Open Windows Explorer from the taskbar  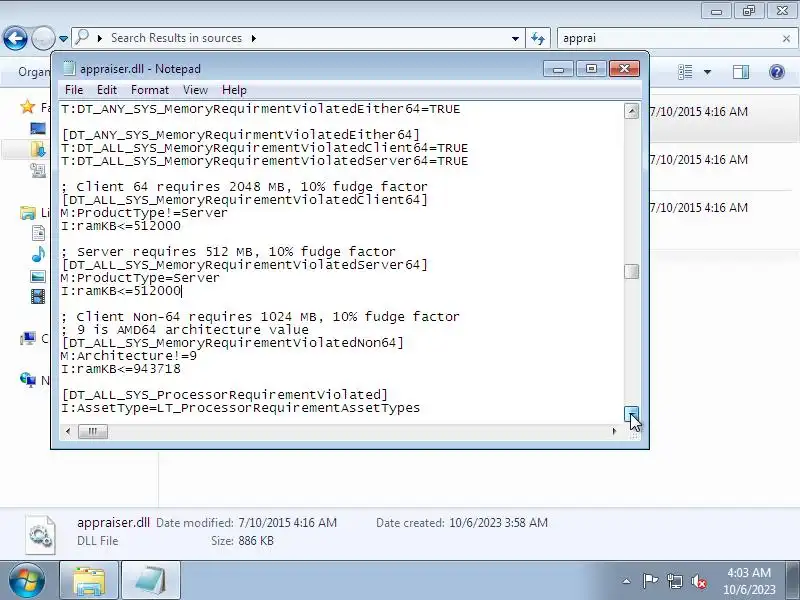[89, 581]
